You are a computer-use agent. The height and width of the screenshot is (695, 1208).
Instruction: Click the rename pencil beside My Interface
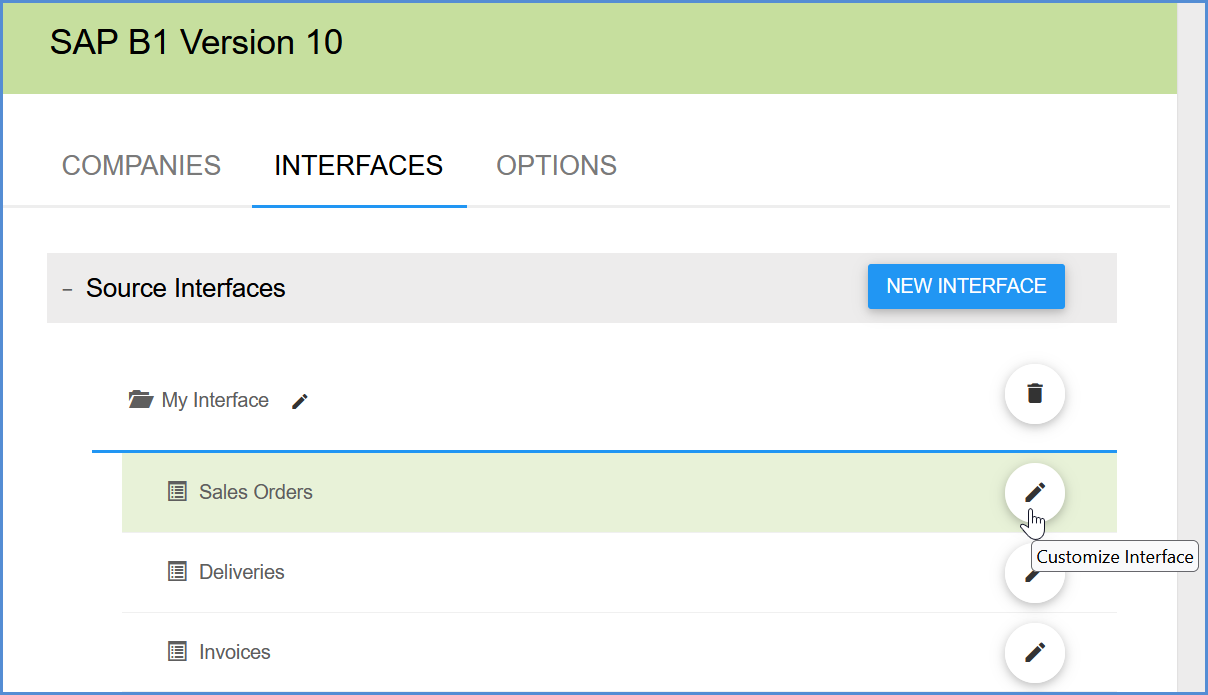point(300,401)
